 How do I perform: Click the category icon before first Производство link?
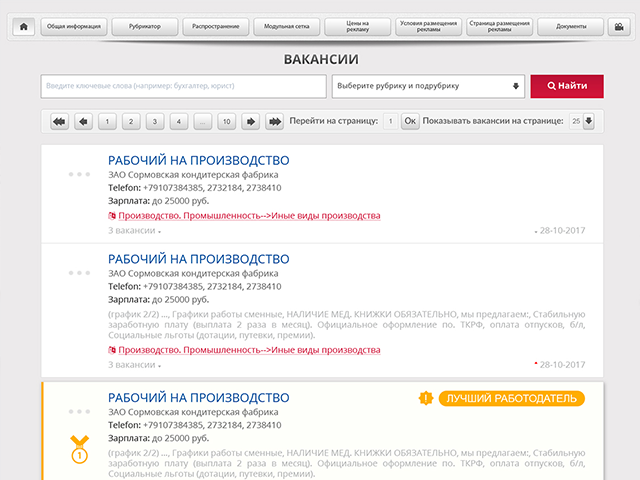112,216
